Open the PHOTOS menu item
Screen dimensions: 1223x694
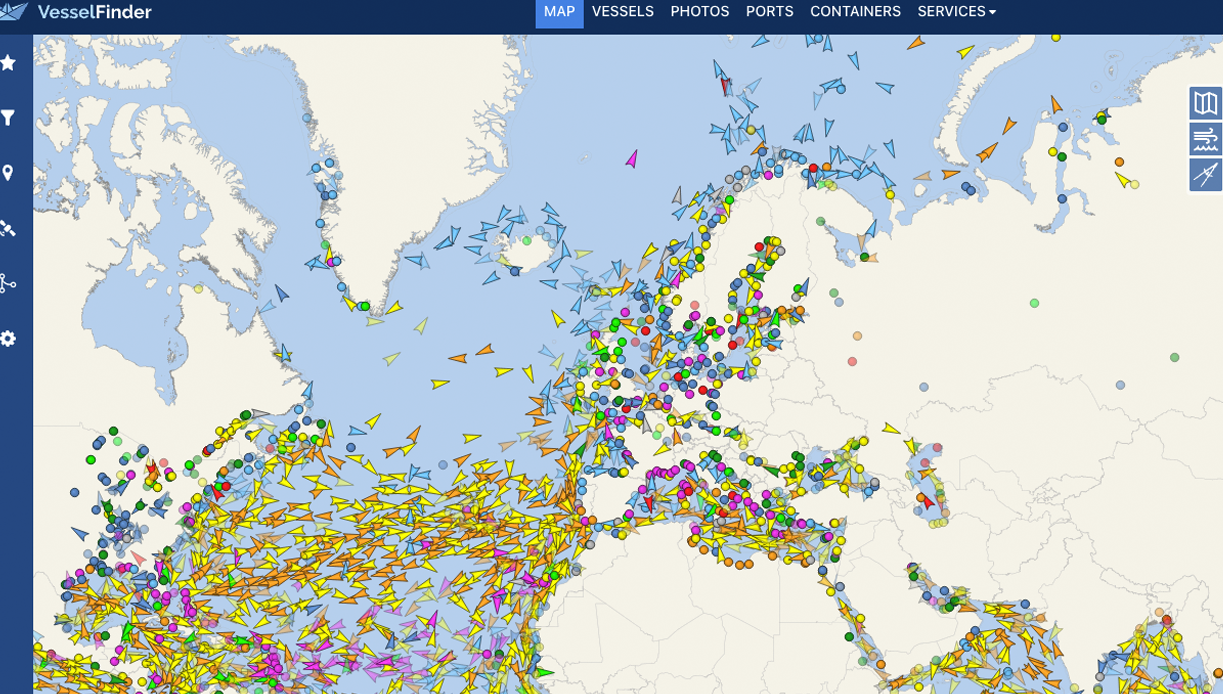point(700,12)
